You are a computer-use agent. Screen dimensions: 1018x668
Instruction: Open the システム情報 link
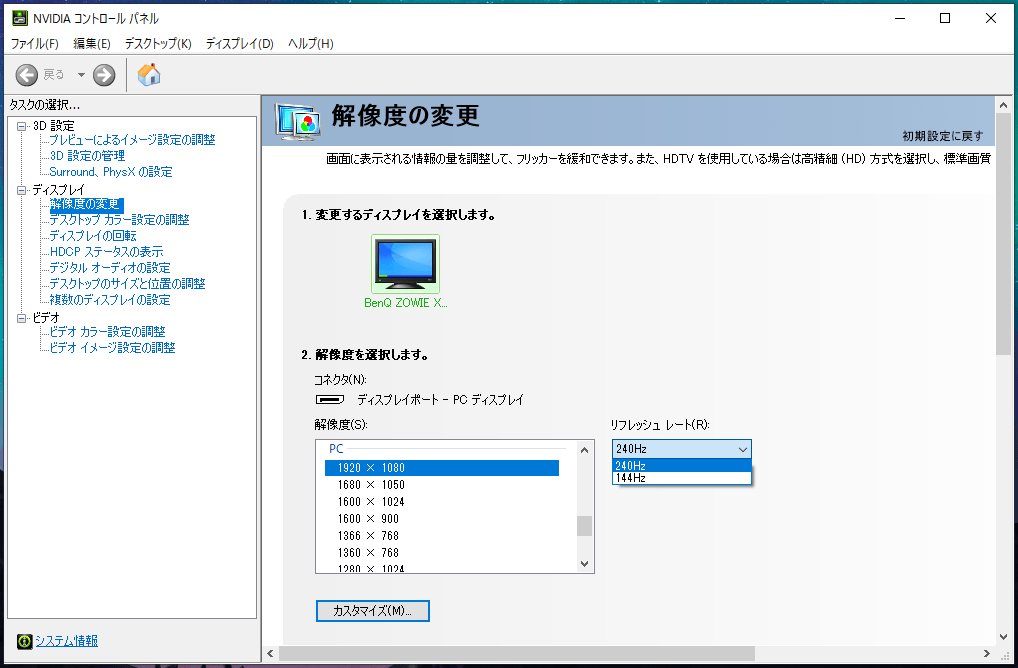point(66,641)
